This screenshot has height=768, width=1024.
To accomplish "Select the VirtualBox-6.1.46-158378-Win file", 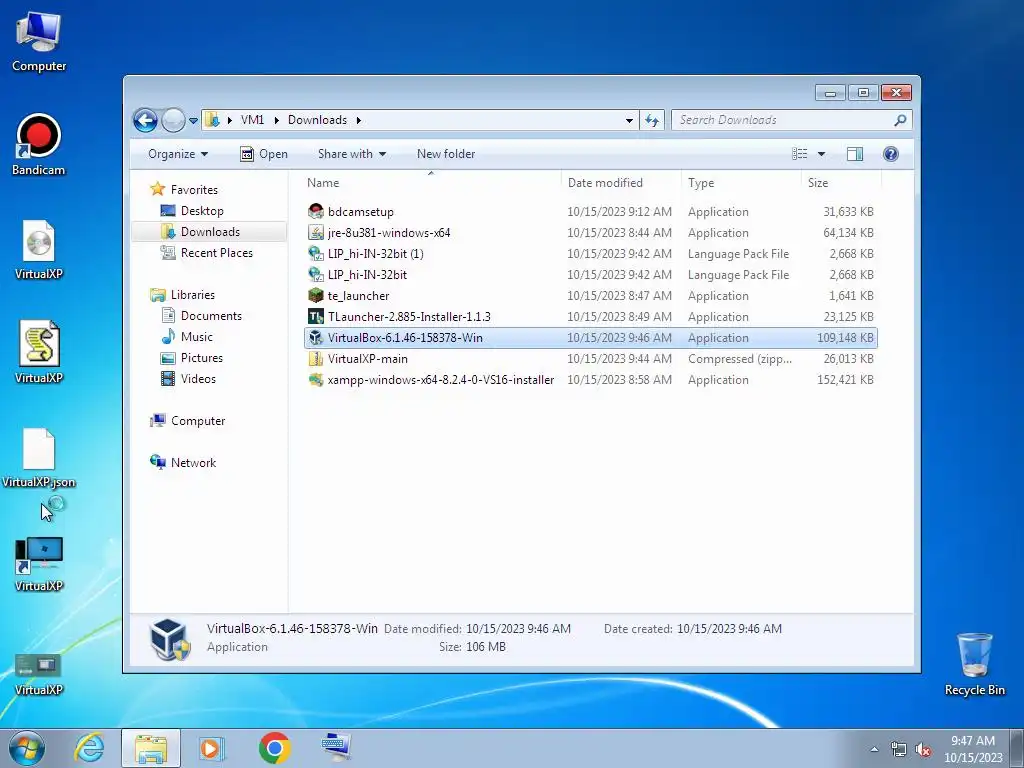I will click(x=590, y=338).
